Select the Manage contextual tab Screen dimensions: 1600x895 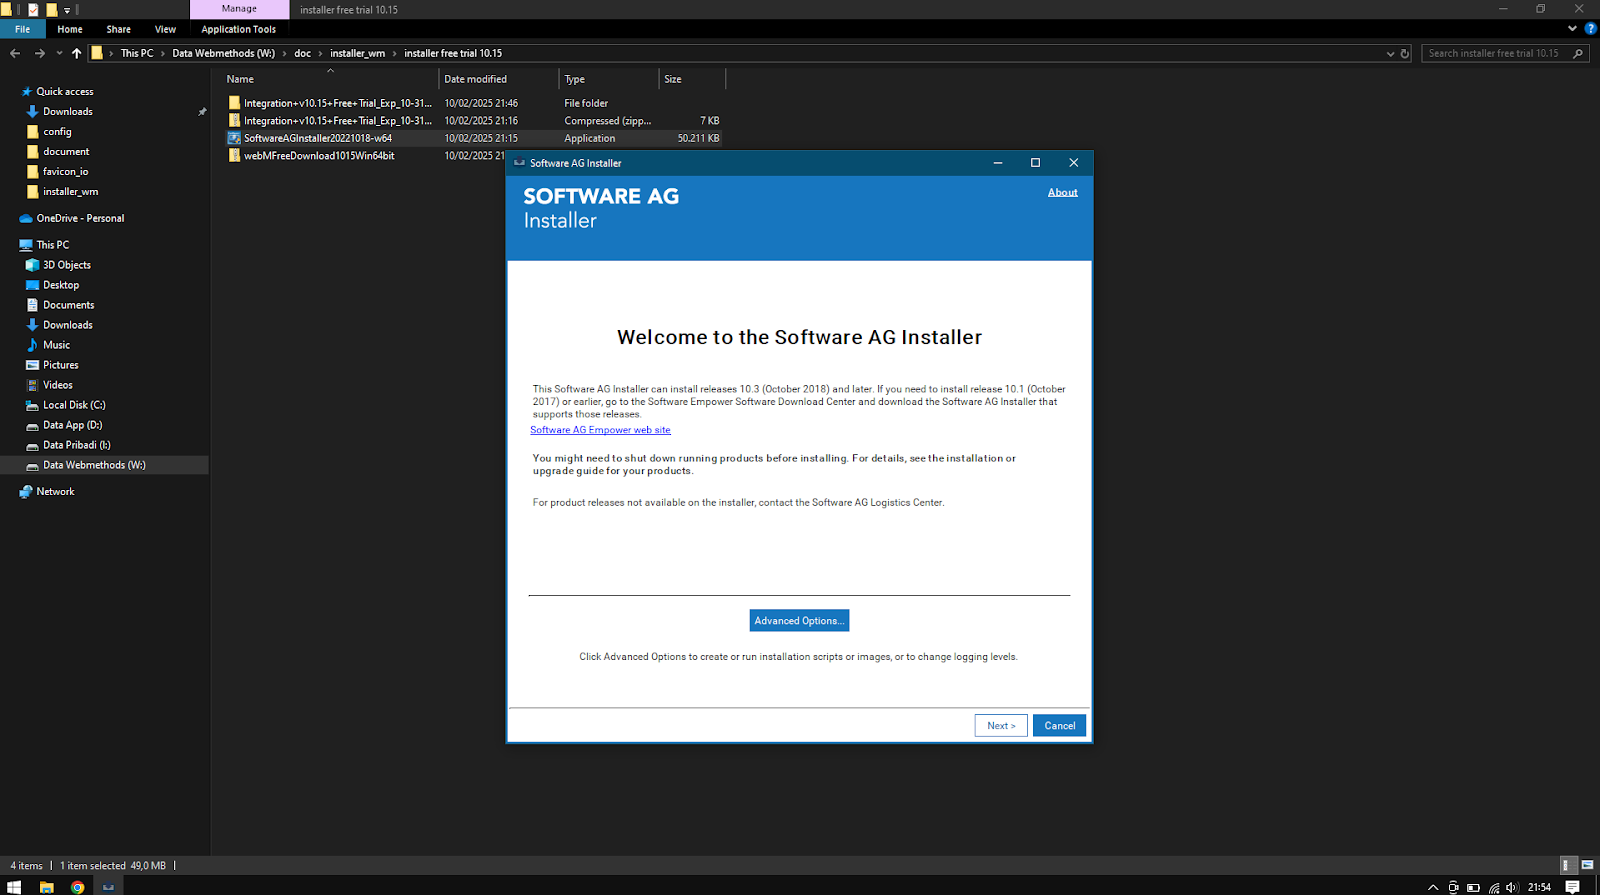[x=239, y=9]
